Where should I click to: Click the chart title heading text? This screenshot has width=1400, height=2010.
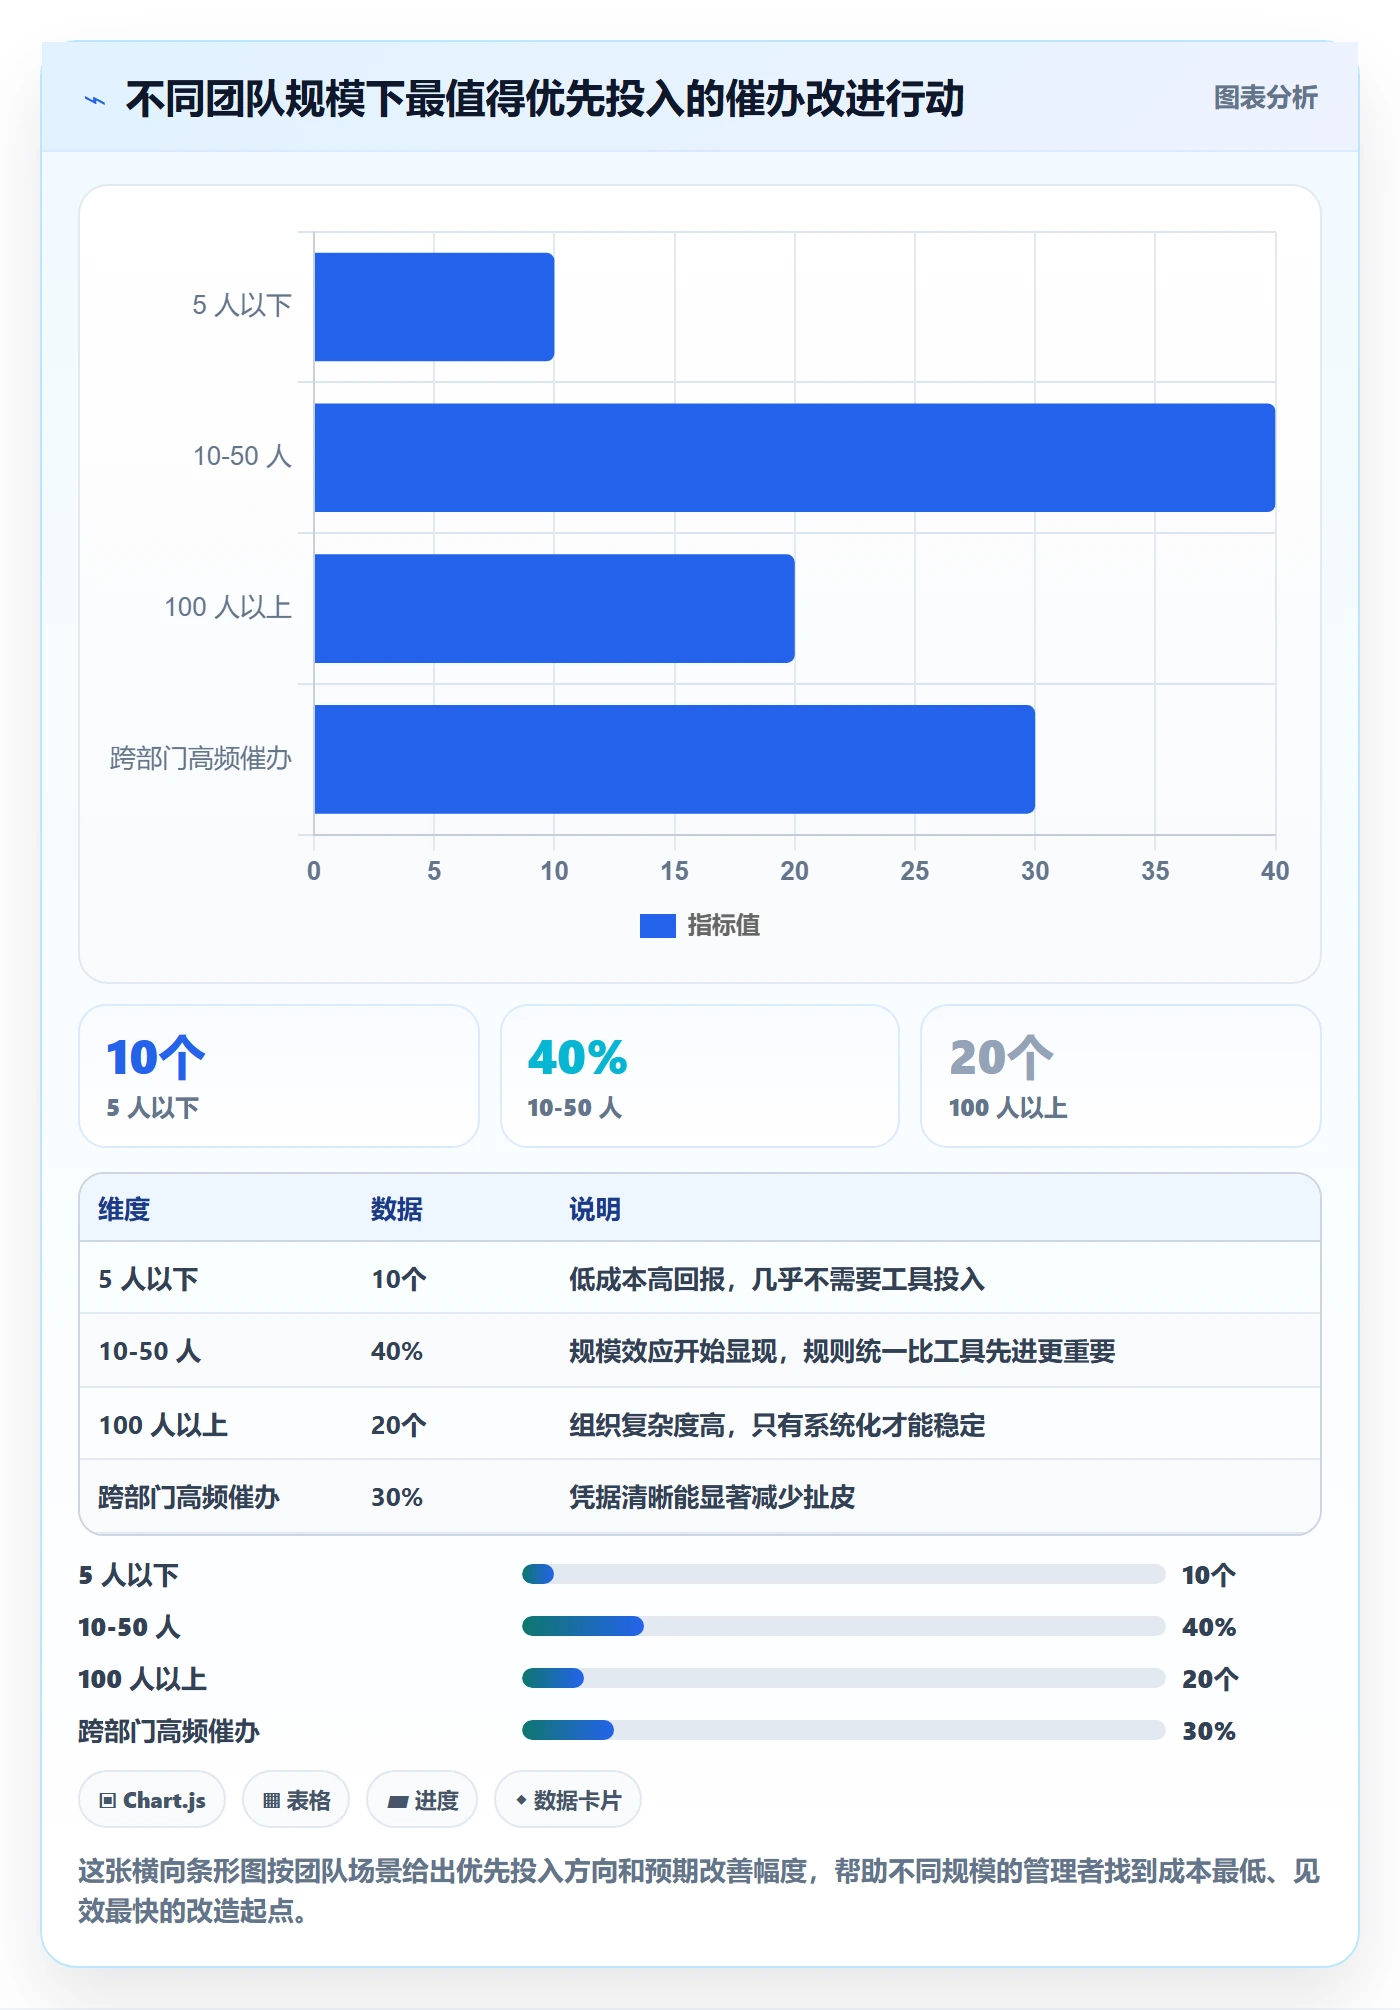pos(545,99)
